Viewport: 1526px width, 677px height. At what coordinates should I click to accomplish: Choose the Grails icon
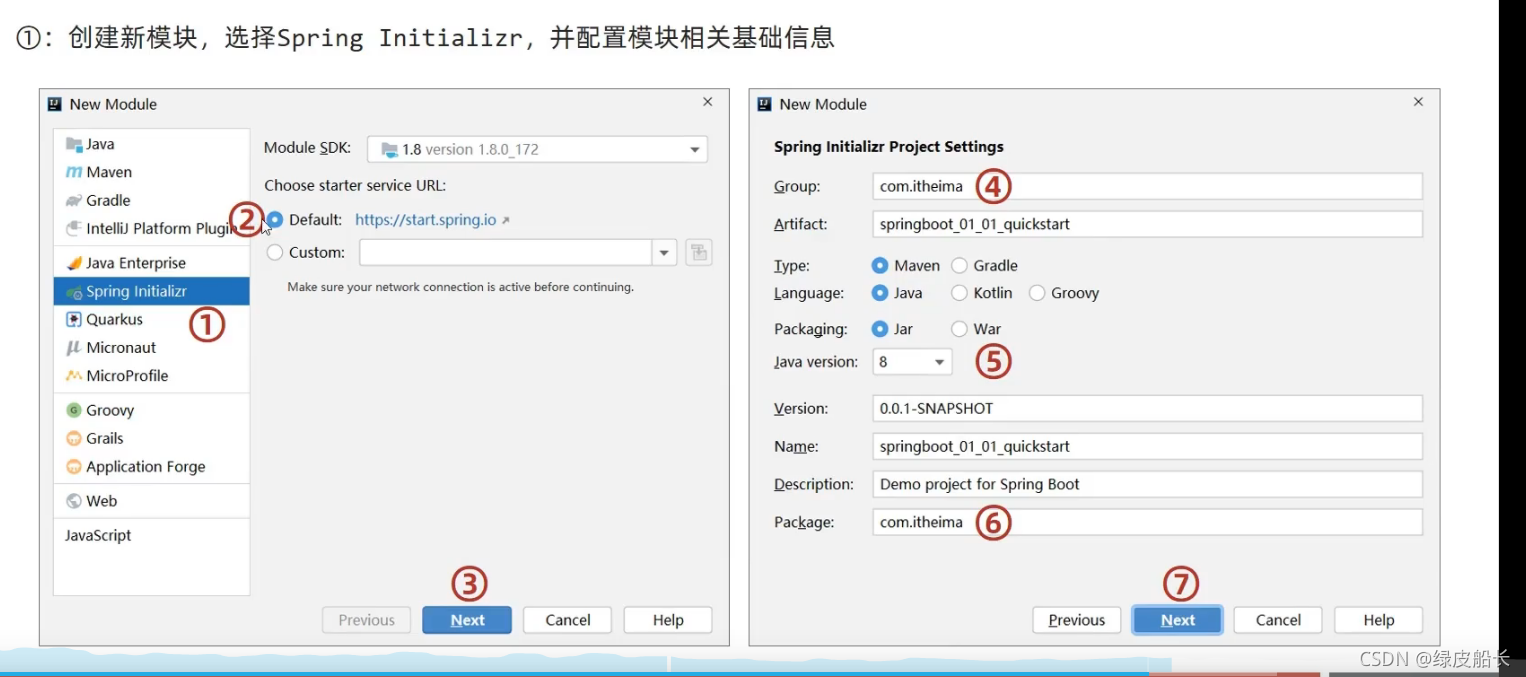(74, 438)
